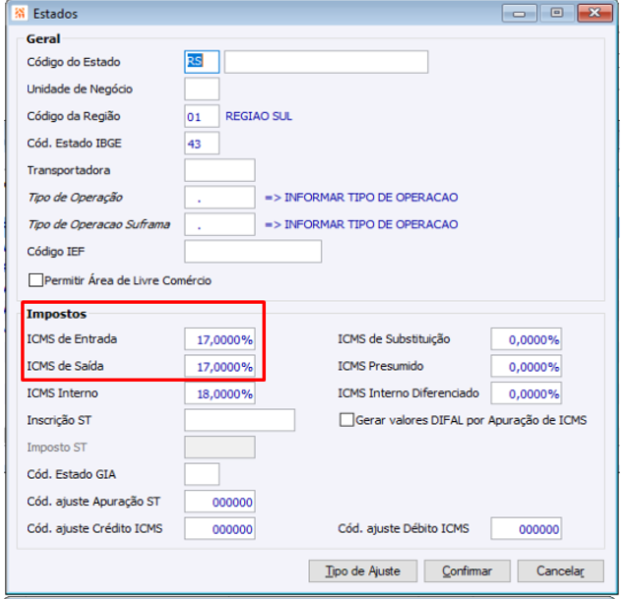
Task: Click the Código IEF input field
Action: 253,251
